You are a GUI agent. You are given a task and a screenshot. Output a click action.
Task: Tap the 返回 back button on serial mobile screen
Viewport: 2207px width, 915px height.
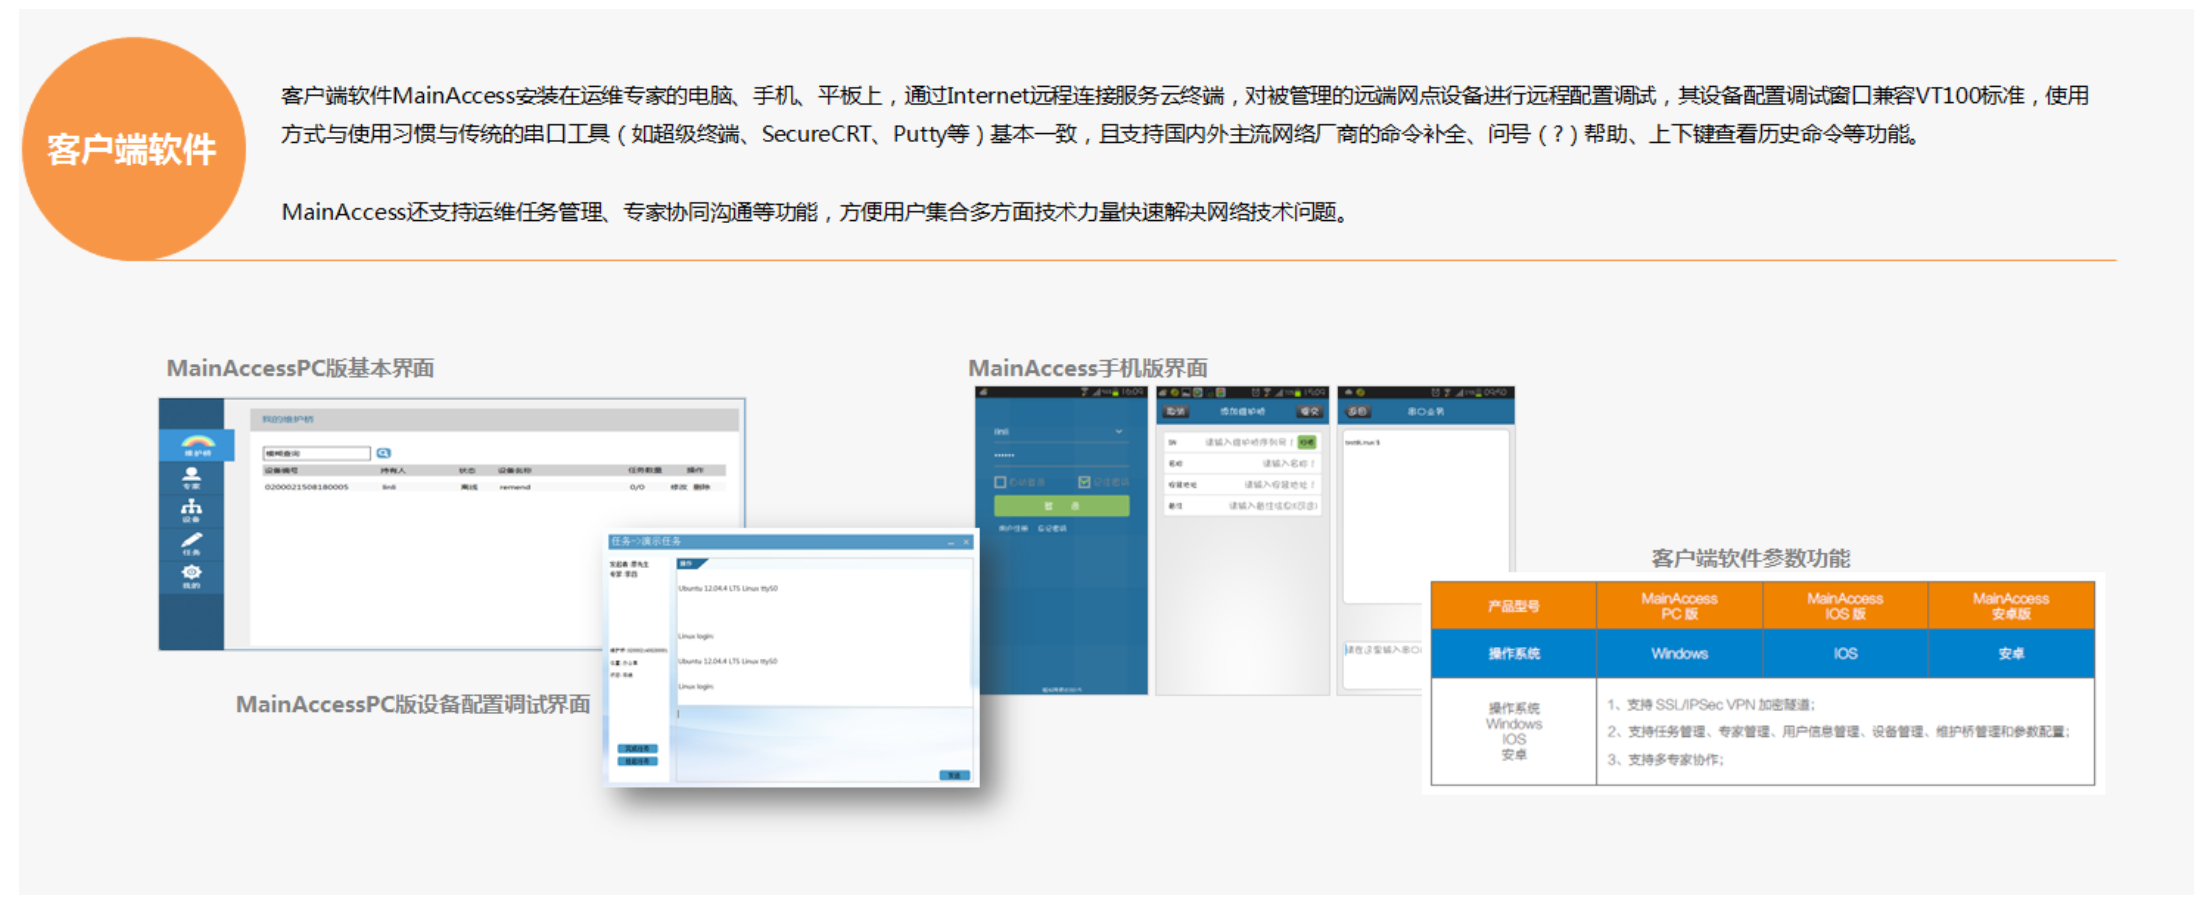1357,411
